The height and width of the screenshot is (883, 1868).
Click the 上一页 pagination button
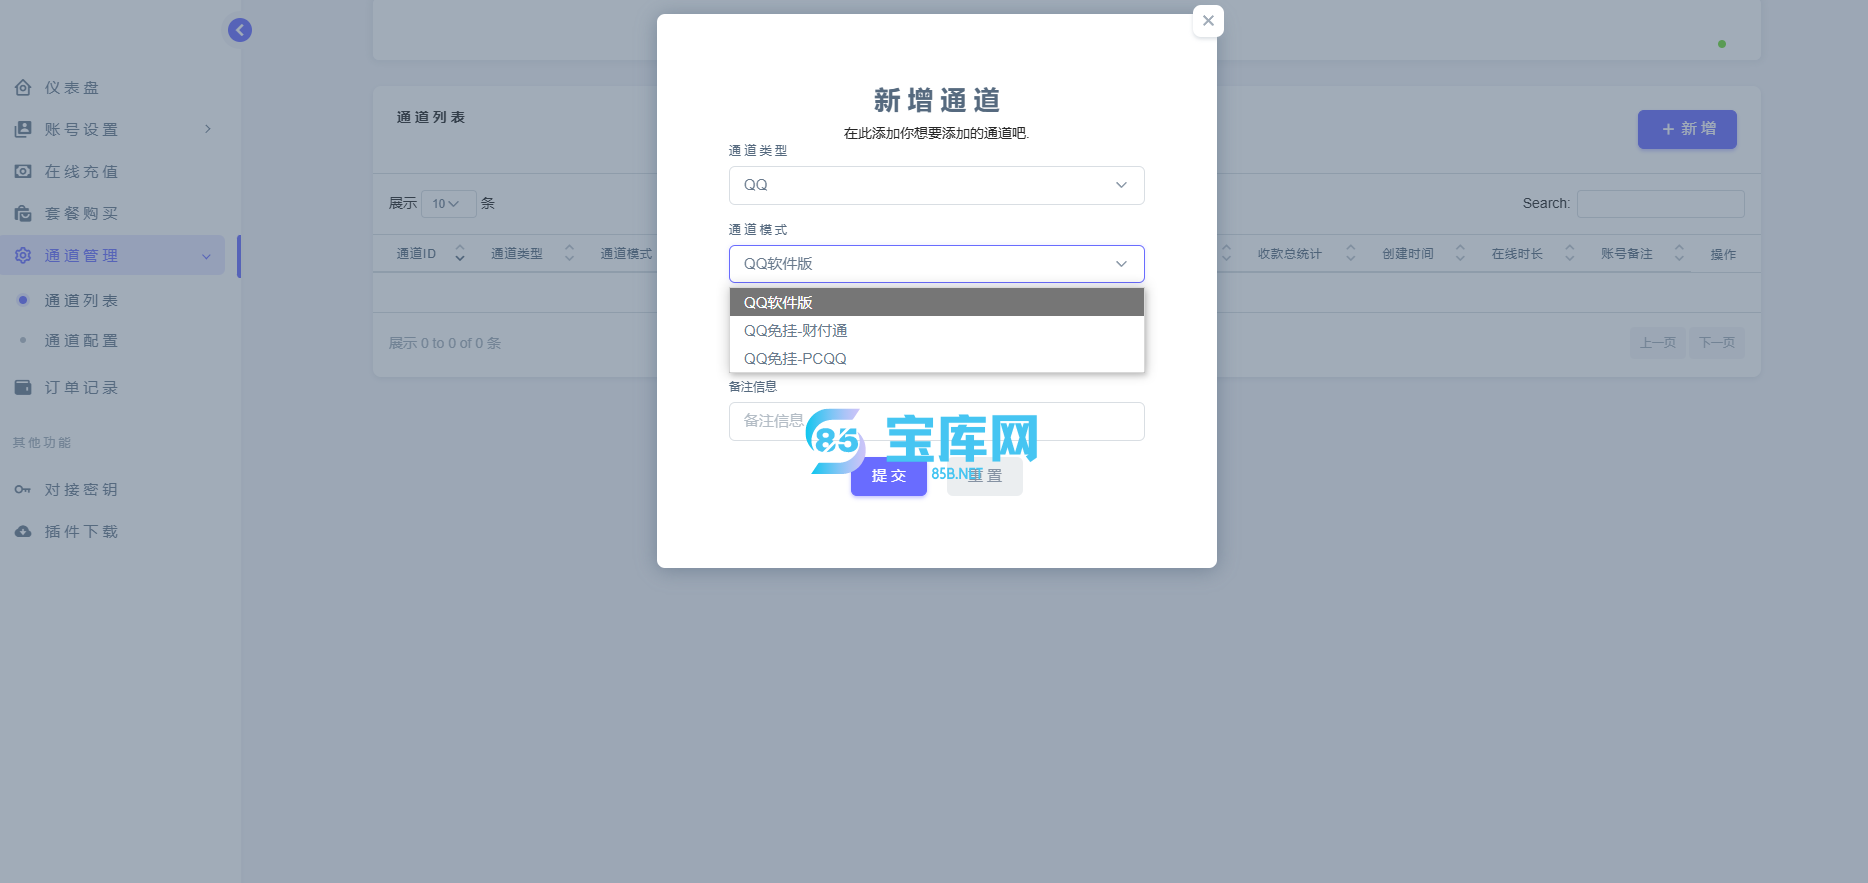click(1657, 343)
